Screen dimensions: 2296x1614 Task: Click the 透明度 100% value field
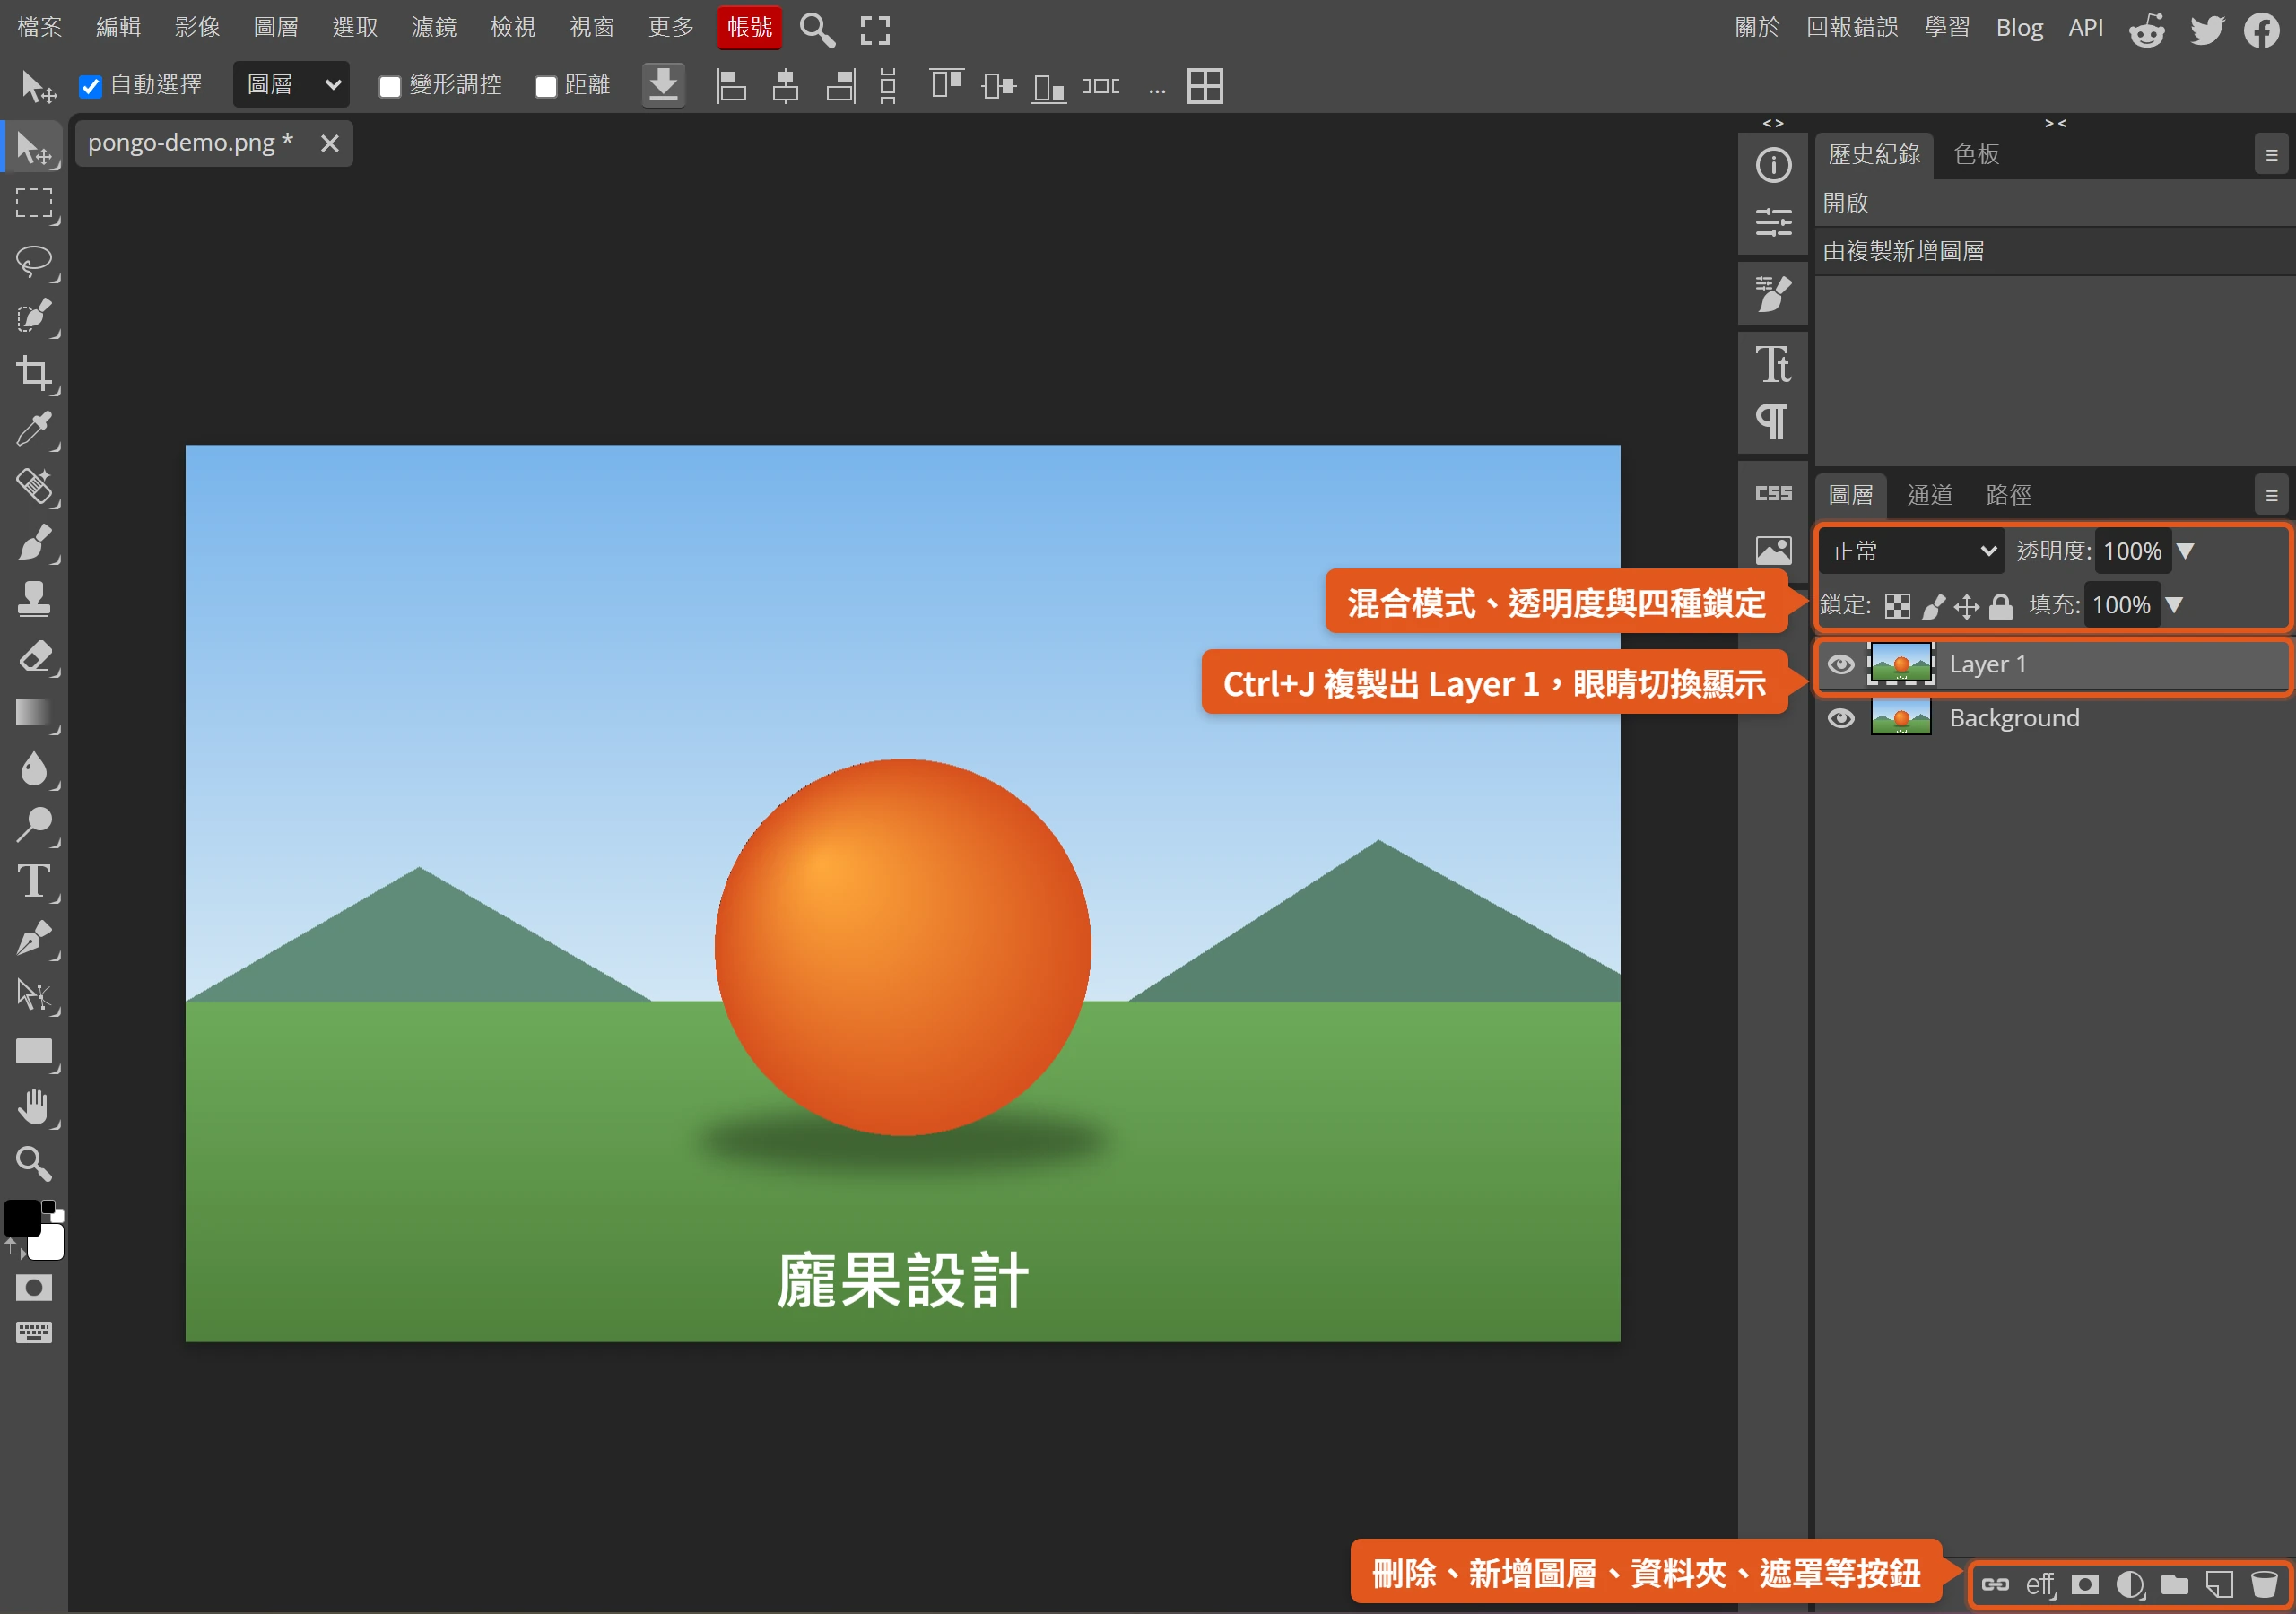[2132, 551]
